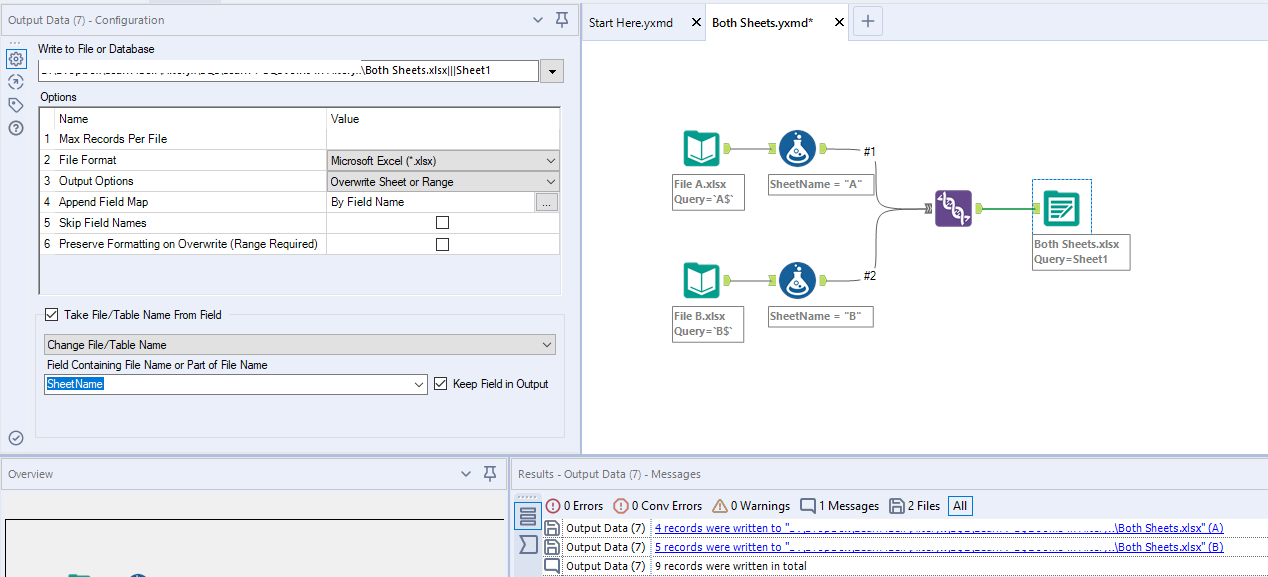Uncheck Keep Field in Output
The image size is (1268, 577).
[x=441, y=384]
